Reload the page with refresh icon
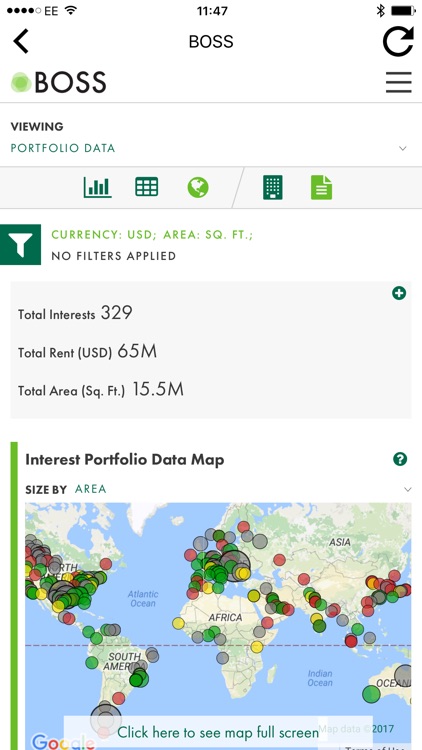422x750 pixels. point(398,42)
